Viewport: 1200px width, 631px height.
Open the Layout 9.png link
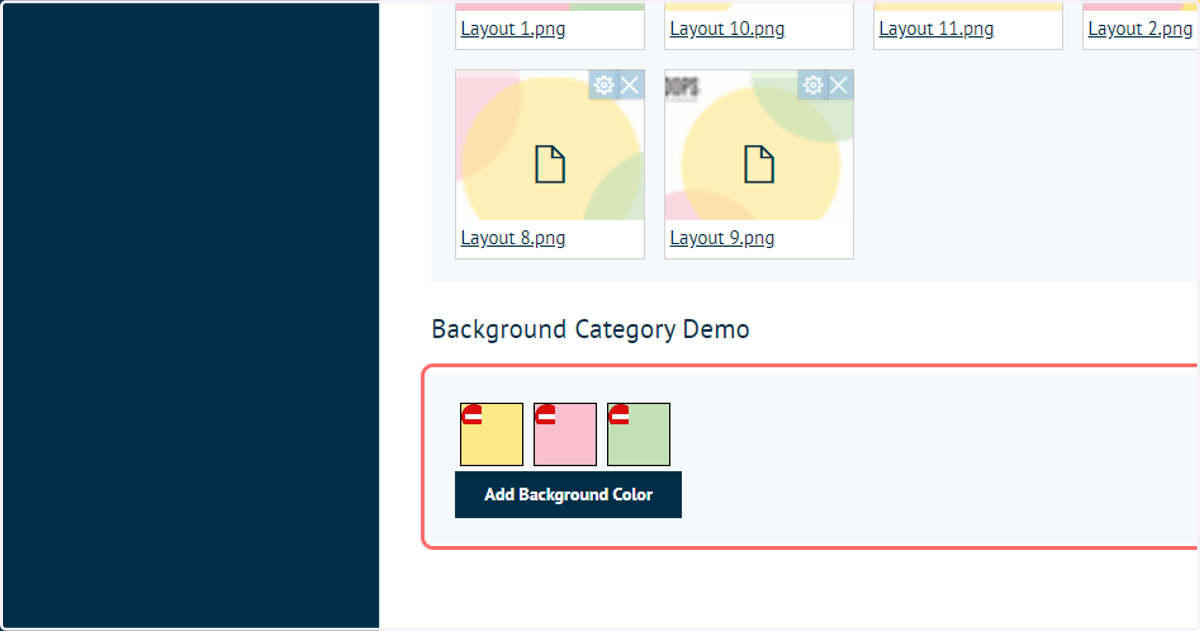point(722,238)
